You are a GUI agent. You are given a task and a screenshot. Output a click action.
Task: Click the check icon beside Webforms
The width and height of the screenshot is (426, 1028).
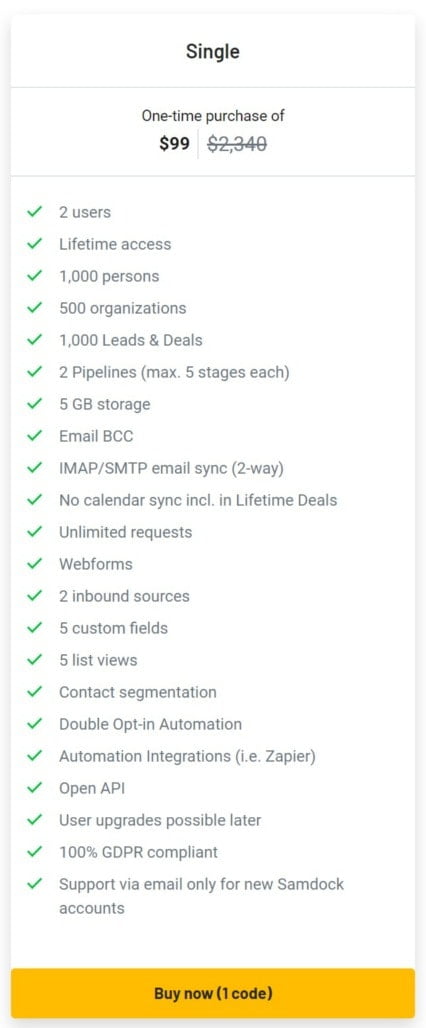34,564
